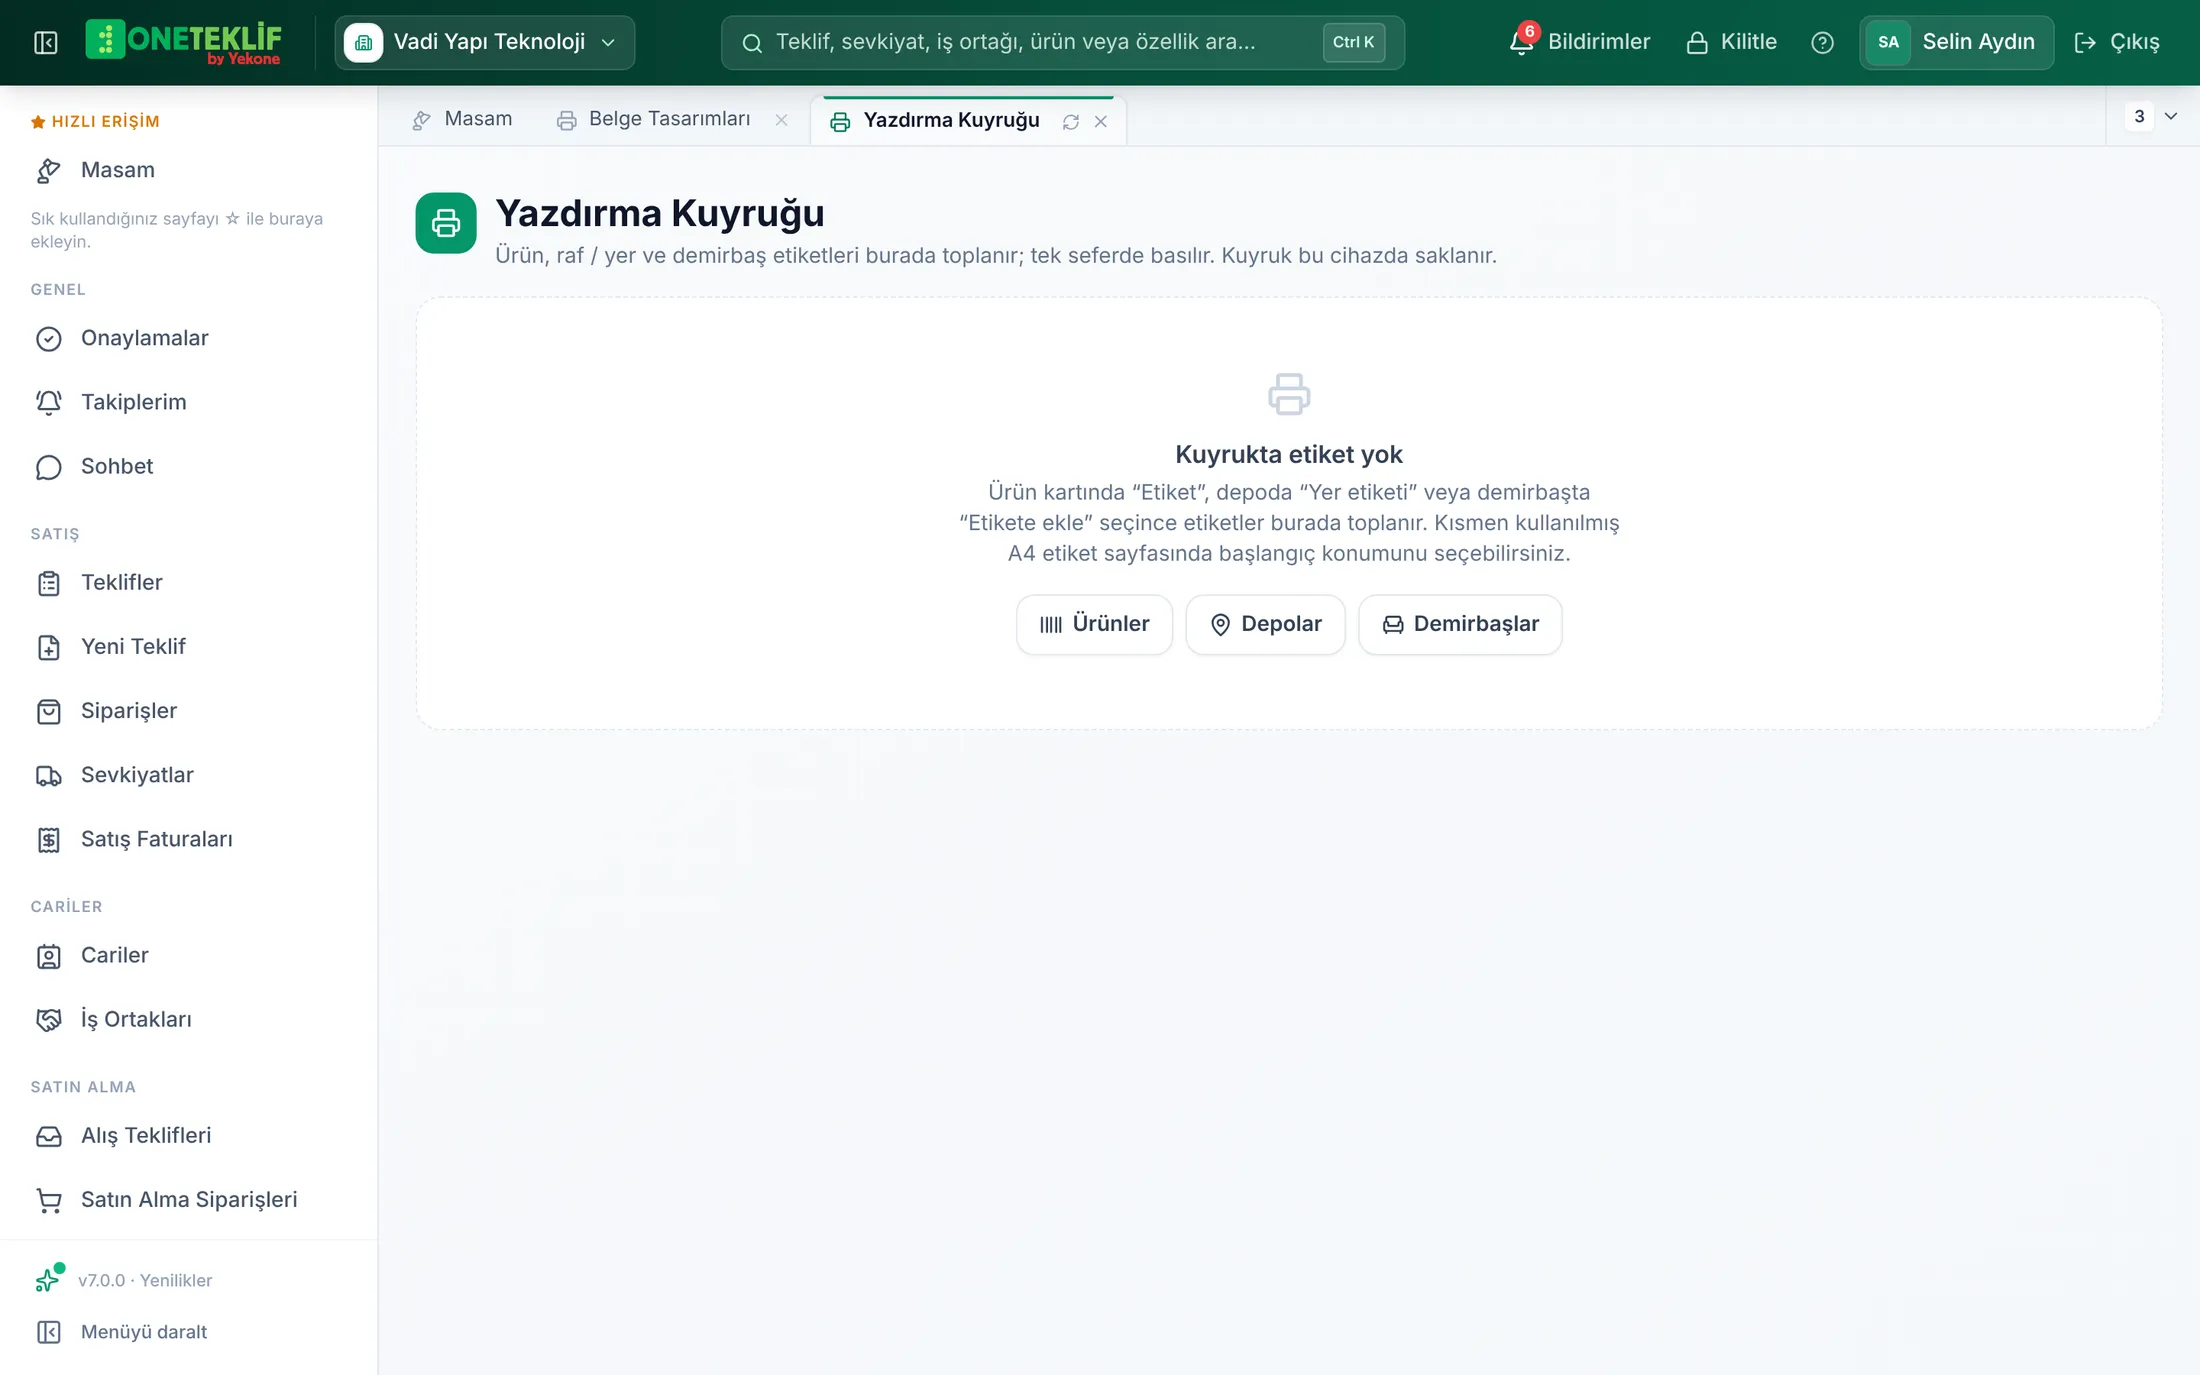Viewport: 2200px width, 1375px height.
Task: Close the Yazdırma Kuyruğu tab
Action: [1101, 121]
